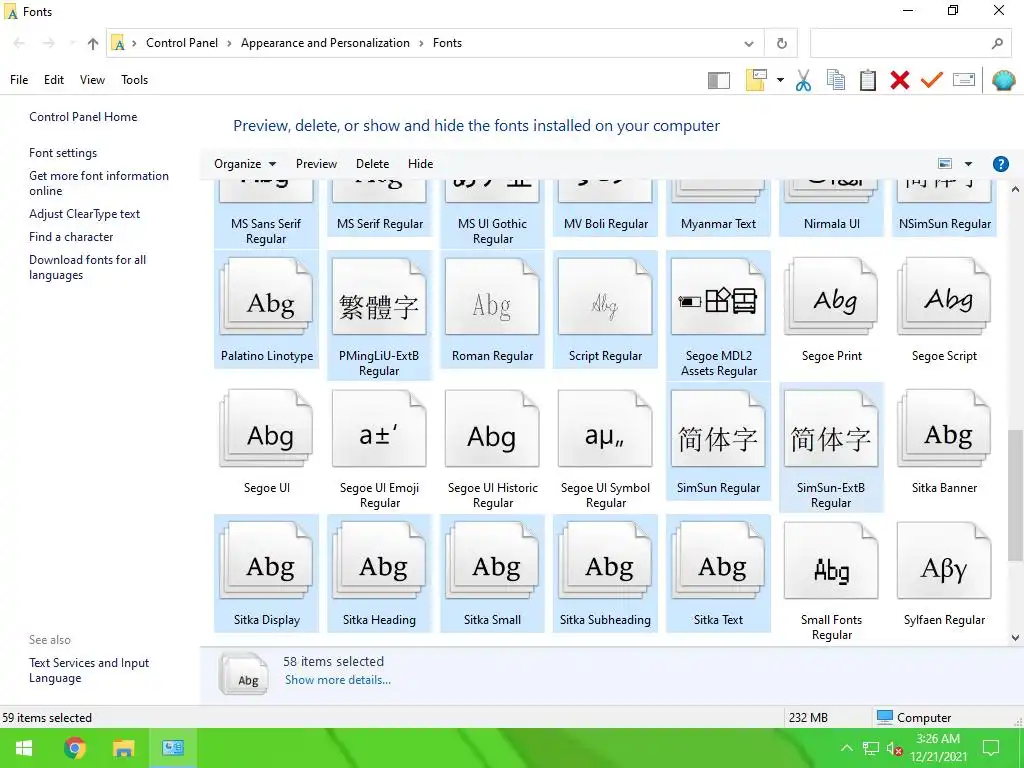Open Chrome from the taskbar

(x=74, y=748)
